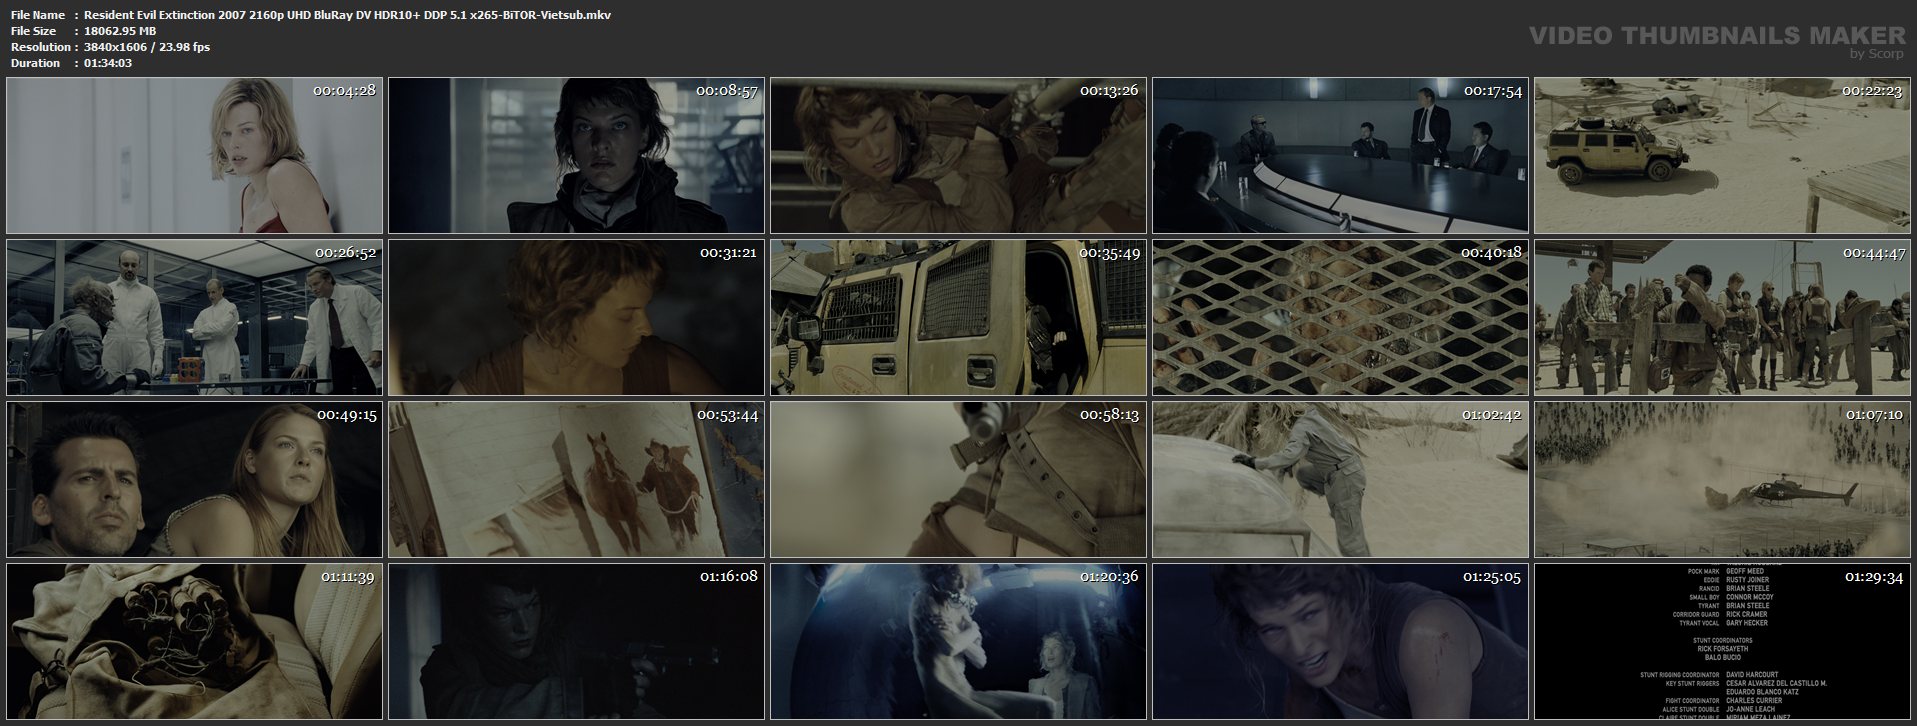Select the file size value 18062.95 MB
This screenshot has width=1917, height=726.
pyautogui.click(x=120, y=31)
